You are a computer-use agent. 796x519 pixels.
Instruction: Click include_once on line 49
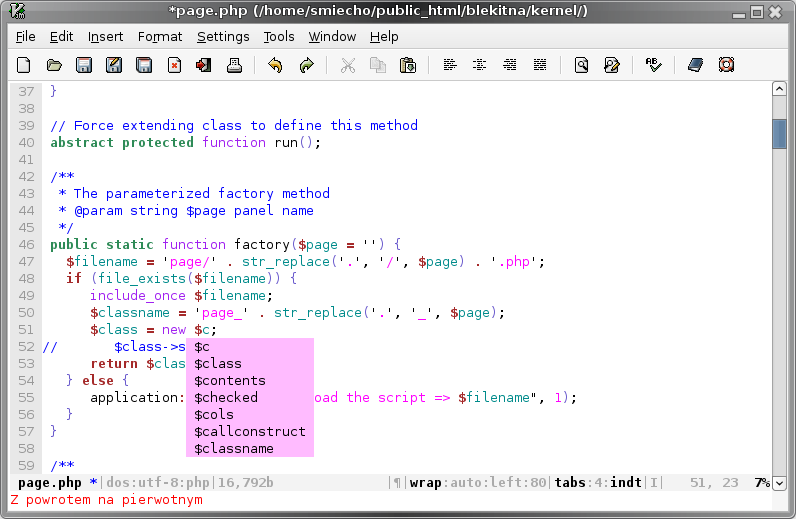[x=138, y=296]
